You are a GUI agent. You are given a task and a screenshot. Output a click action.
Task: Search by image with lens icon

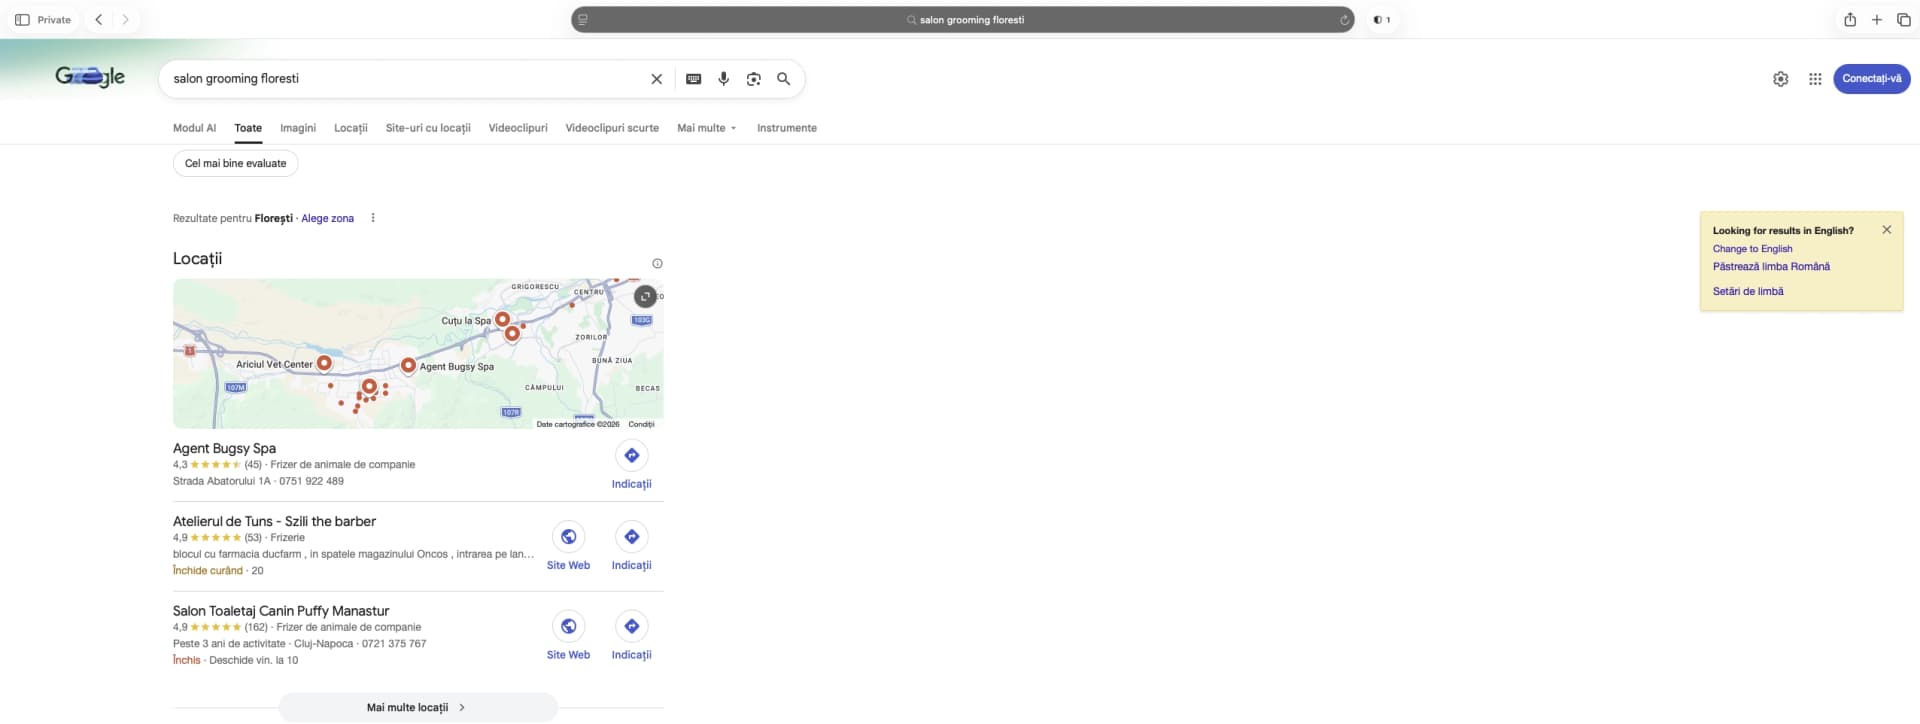pos(753,79)
